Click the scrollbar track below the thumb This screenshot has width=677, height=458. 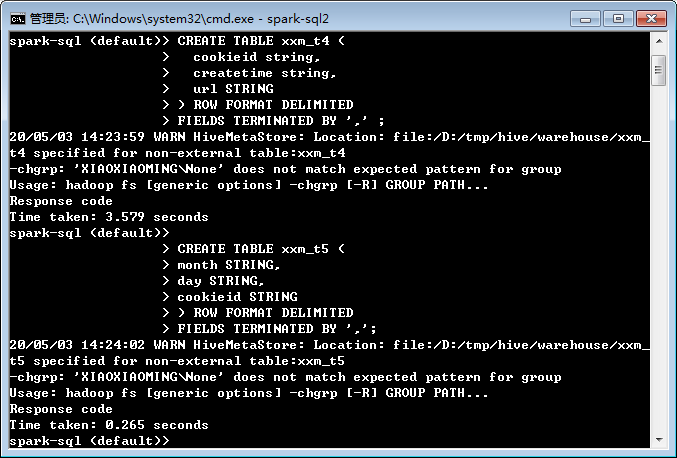[659, 259]
